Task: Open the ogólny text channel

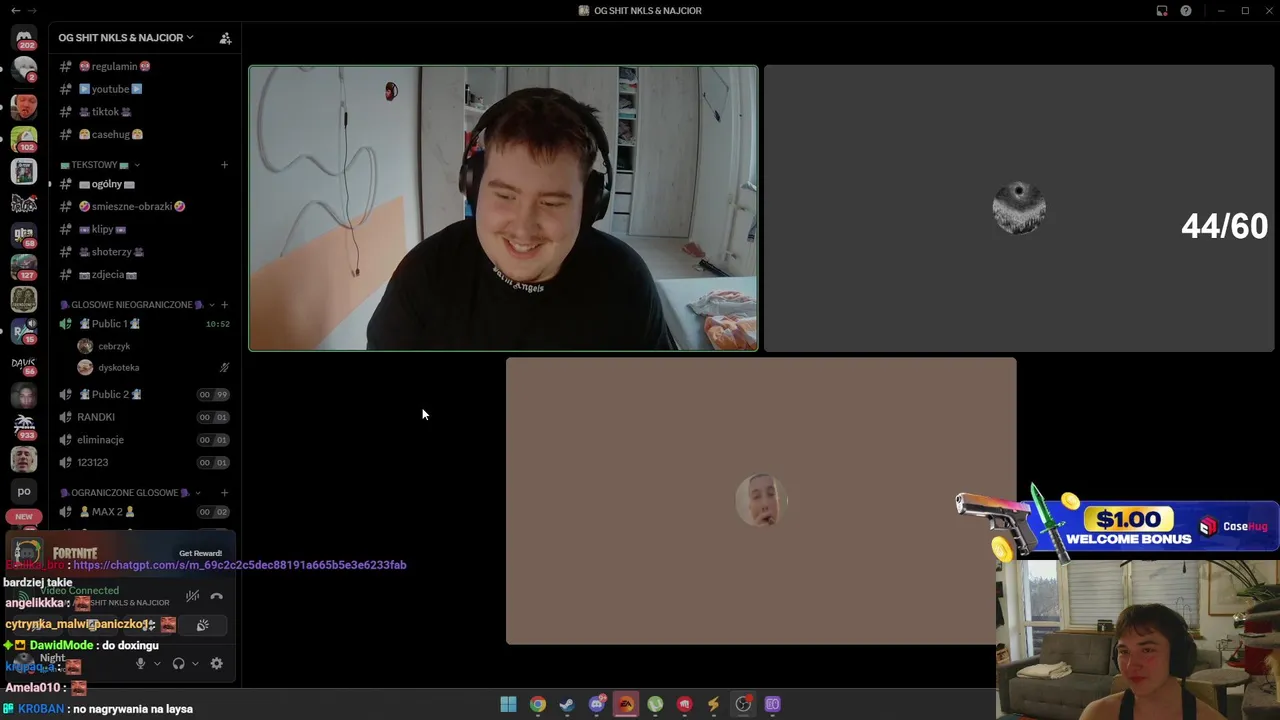Action: pyautogui.click(x=144, y=184)
